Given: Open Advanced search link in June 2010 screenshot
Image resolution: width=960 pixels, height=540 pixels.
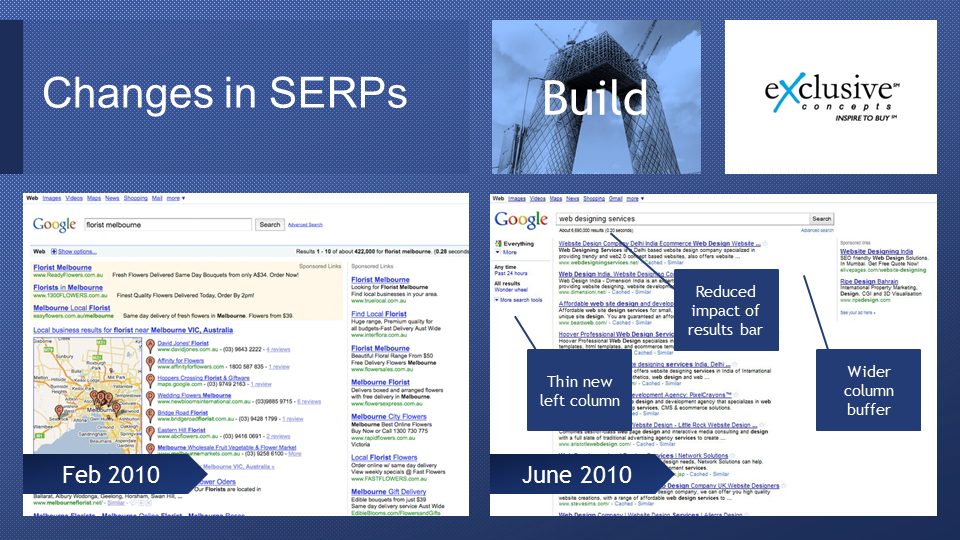Looking at the screenshot, I should pyautogui.click(x=817, y=230).
